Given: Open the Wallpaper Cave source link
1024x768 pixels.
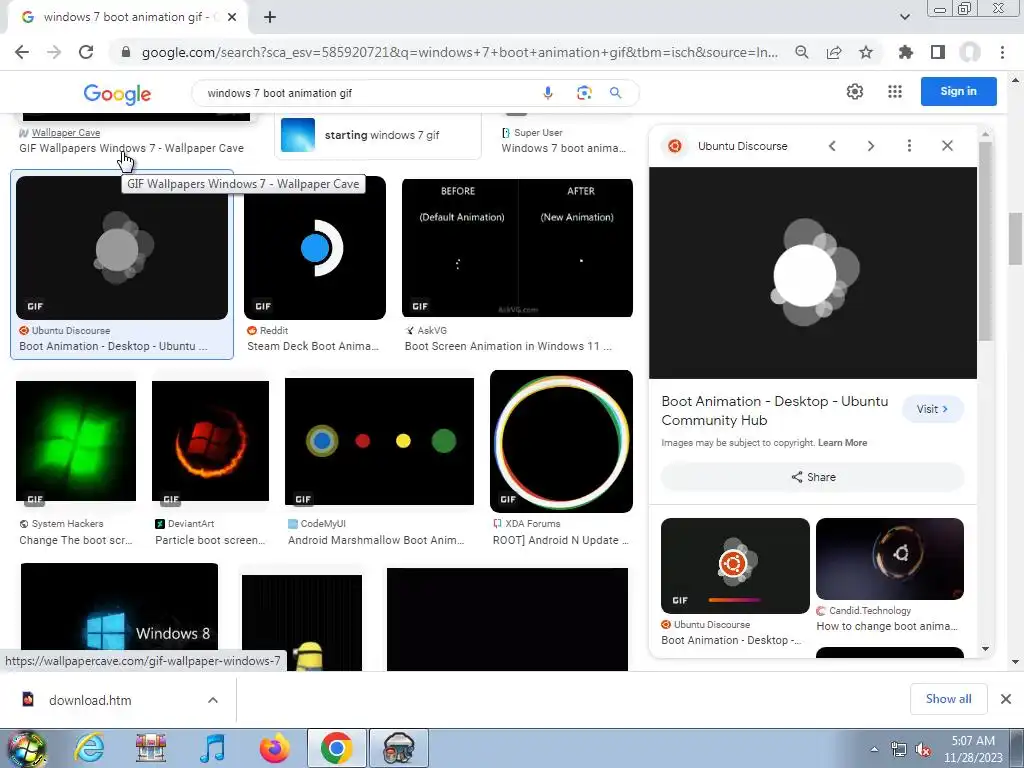Looking at the screenshot, I should click(65, 133).
